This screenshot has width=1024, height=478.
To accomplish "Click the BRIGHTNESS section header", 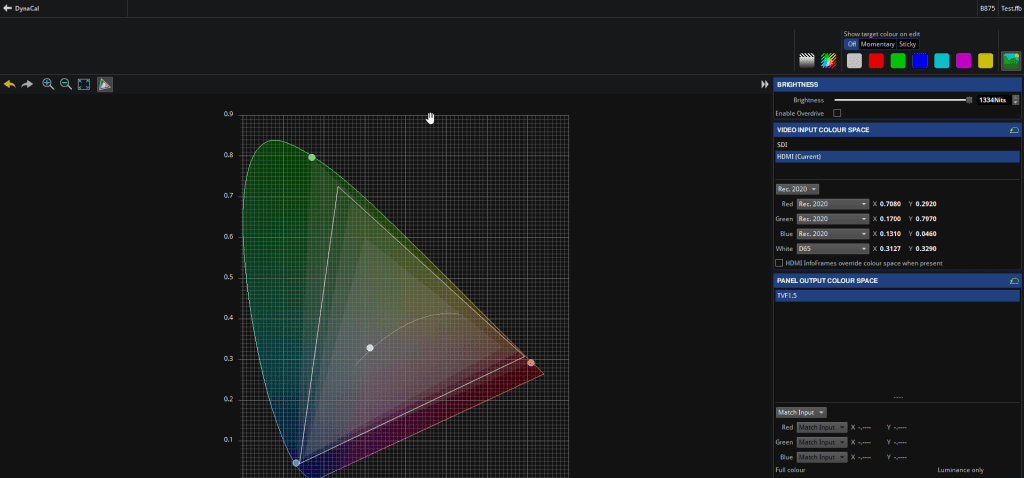I will point(897,85).
